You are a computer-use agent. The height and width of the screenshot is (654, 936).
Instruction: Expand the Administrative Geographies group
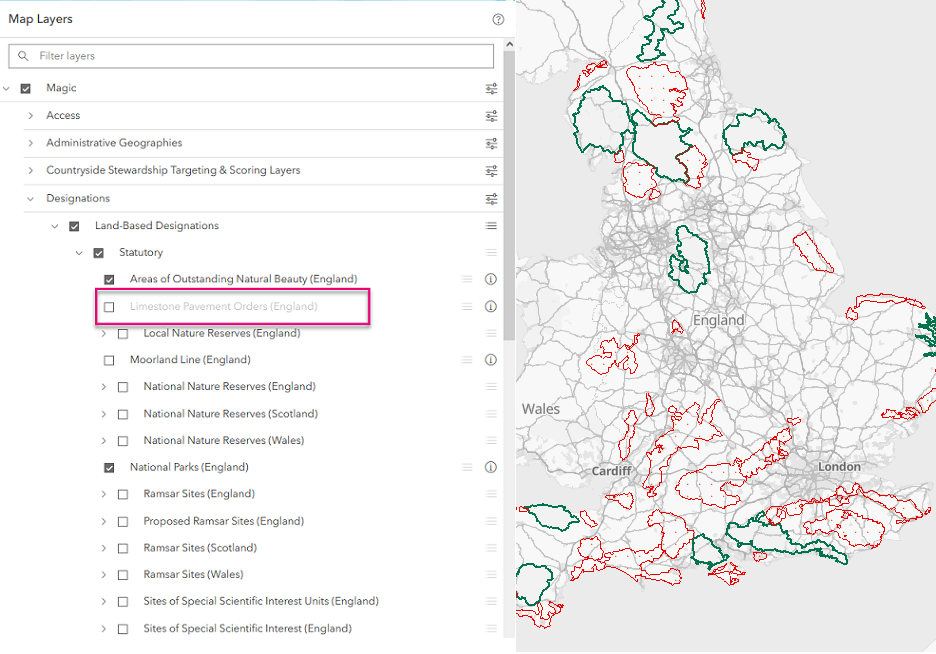point(30,143)
